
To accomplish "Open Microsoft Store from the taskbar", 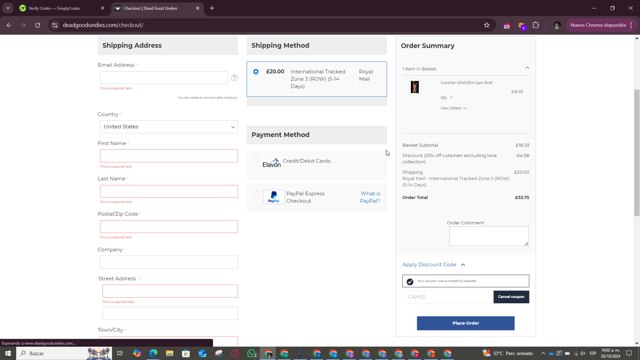I will [x=186, y=353].
